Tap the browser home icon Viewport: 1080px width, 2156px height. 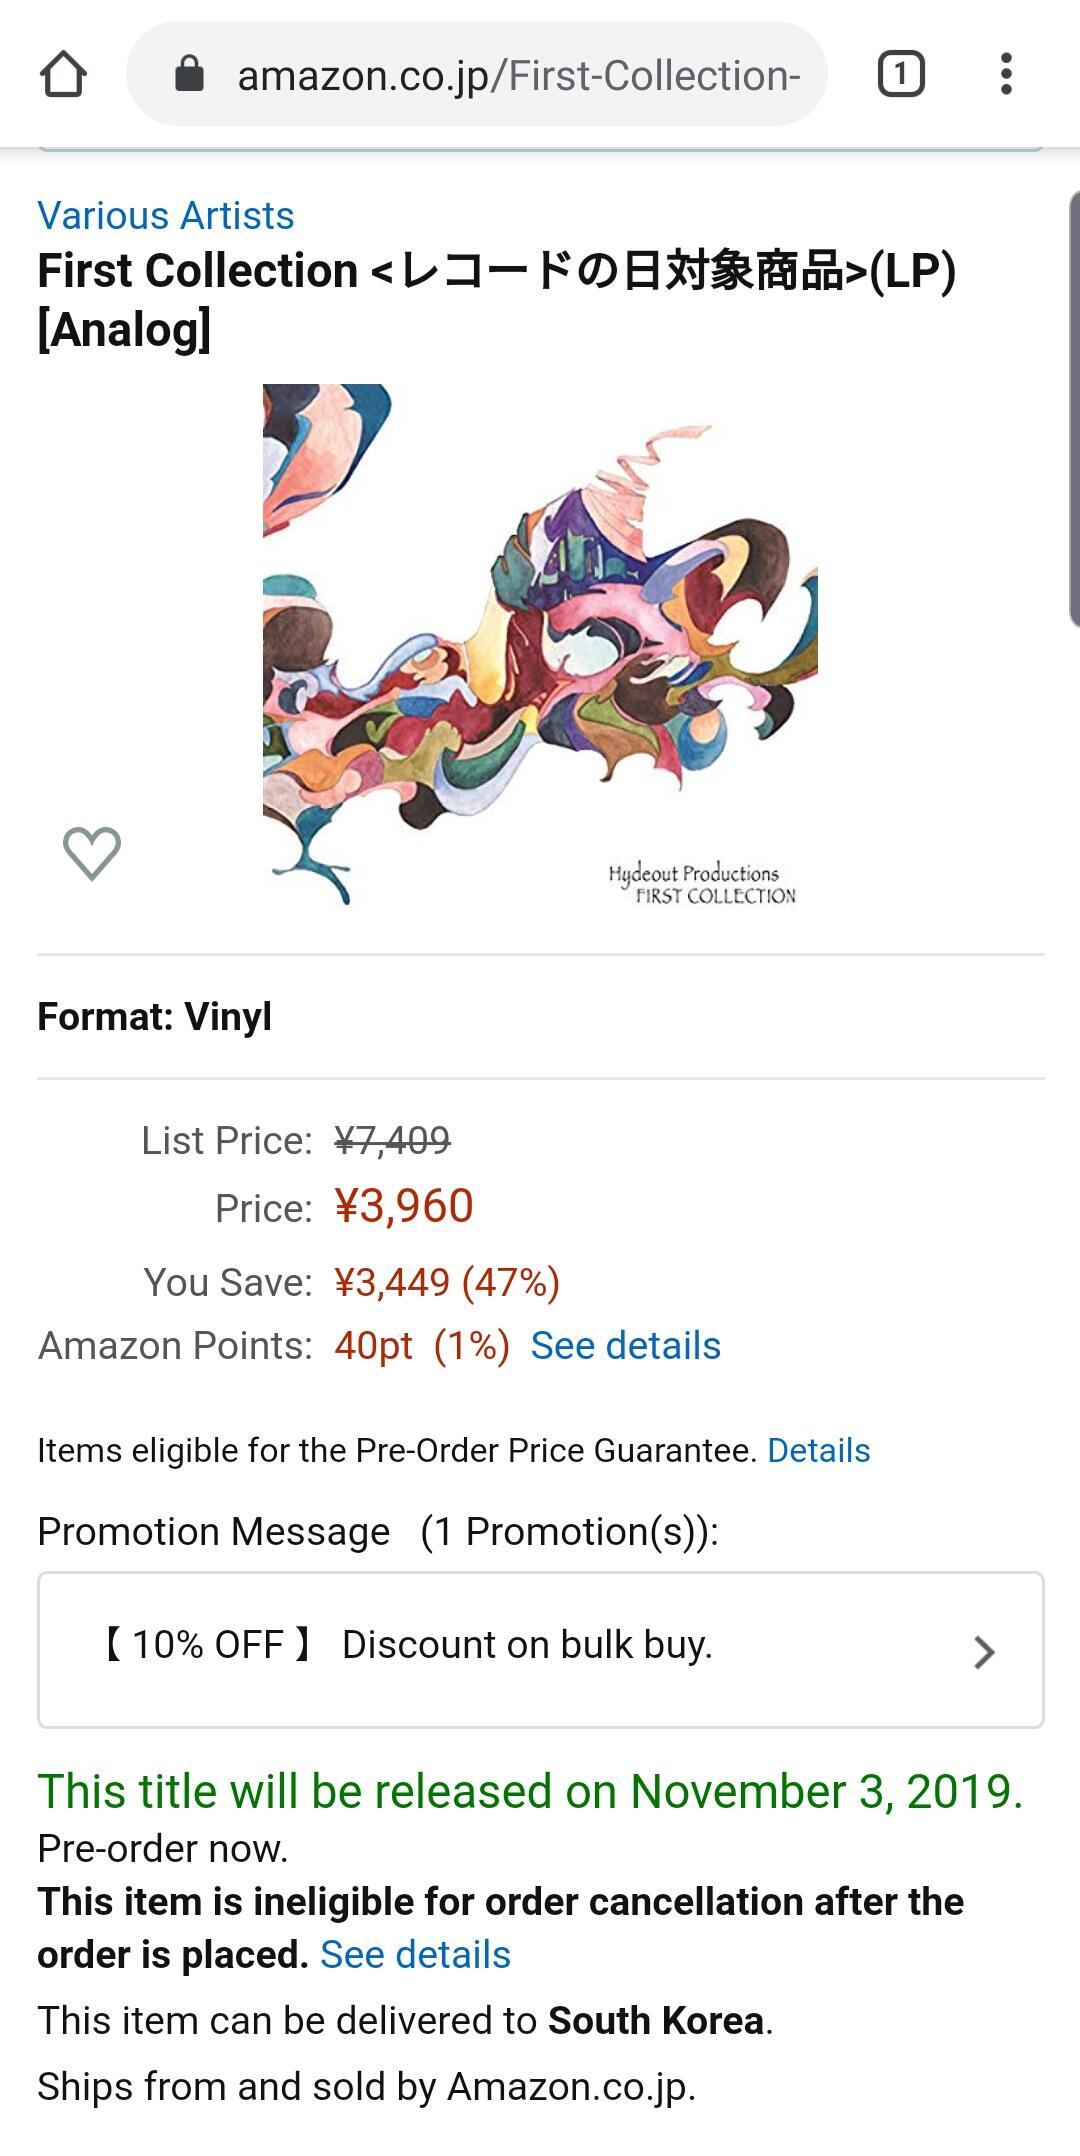(x=63, y=74)
